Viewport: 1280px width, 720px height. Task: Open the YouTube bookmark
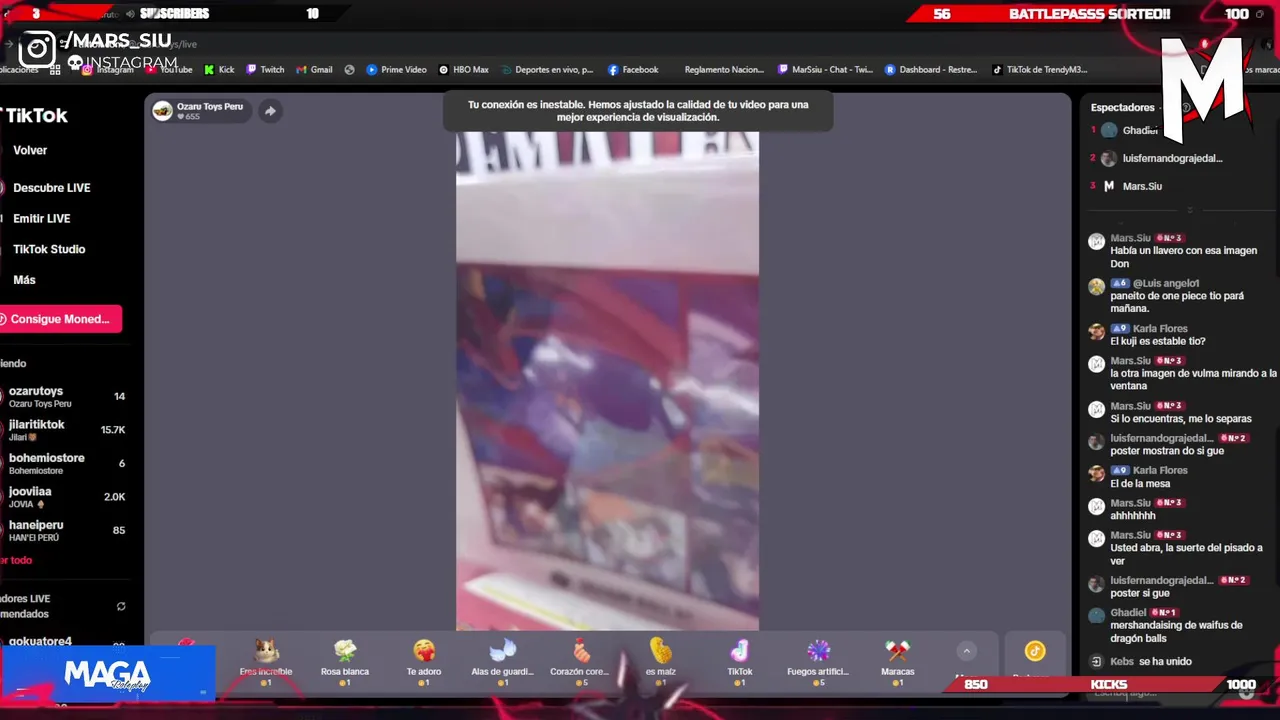click(169, 70)
